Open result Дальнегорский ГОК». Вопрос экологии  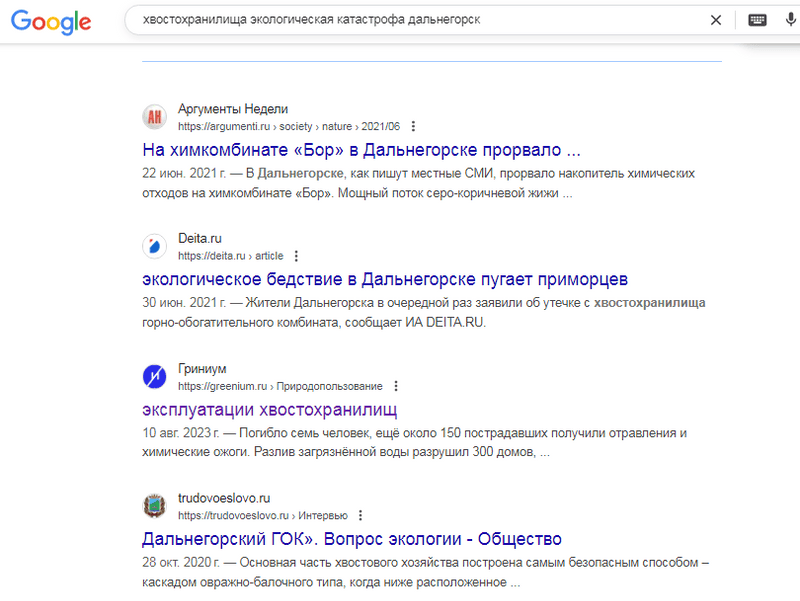(x=352, y=539)
